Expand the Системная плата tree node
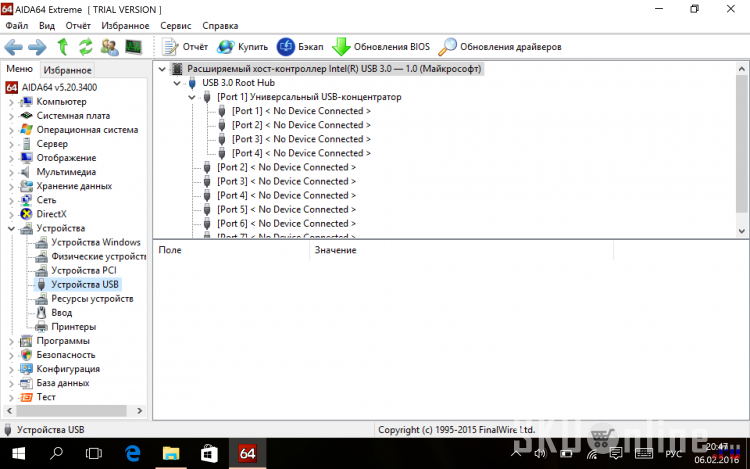The width and height of the screenshot is (750, 469). tap(11, 116)
